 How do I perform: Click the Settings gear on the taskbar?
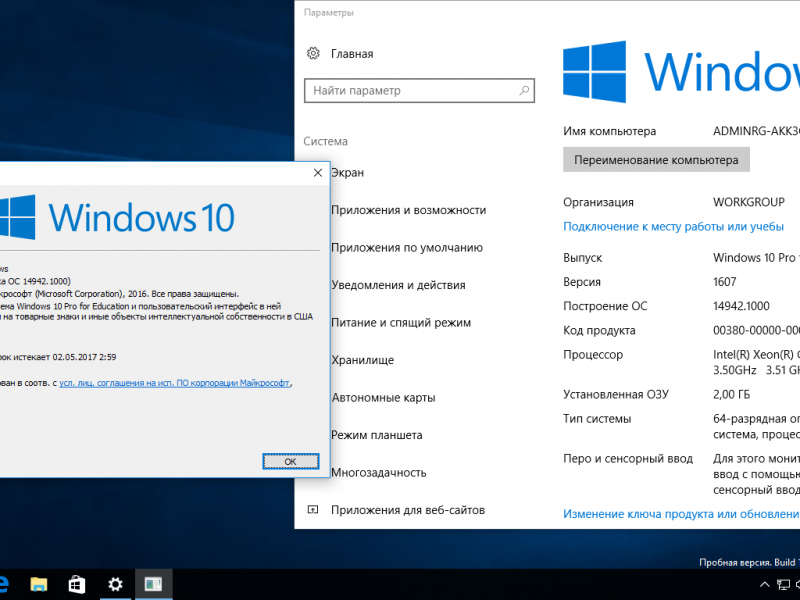click(x=115, y=584)
